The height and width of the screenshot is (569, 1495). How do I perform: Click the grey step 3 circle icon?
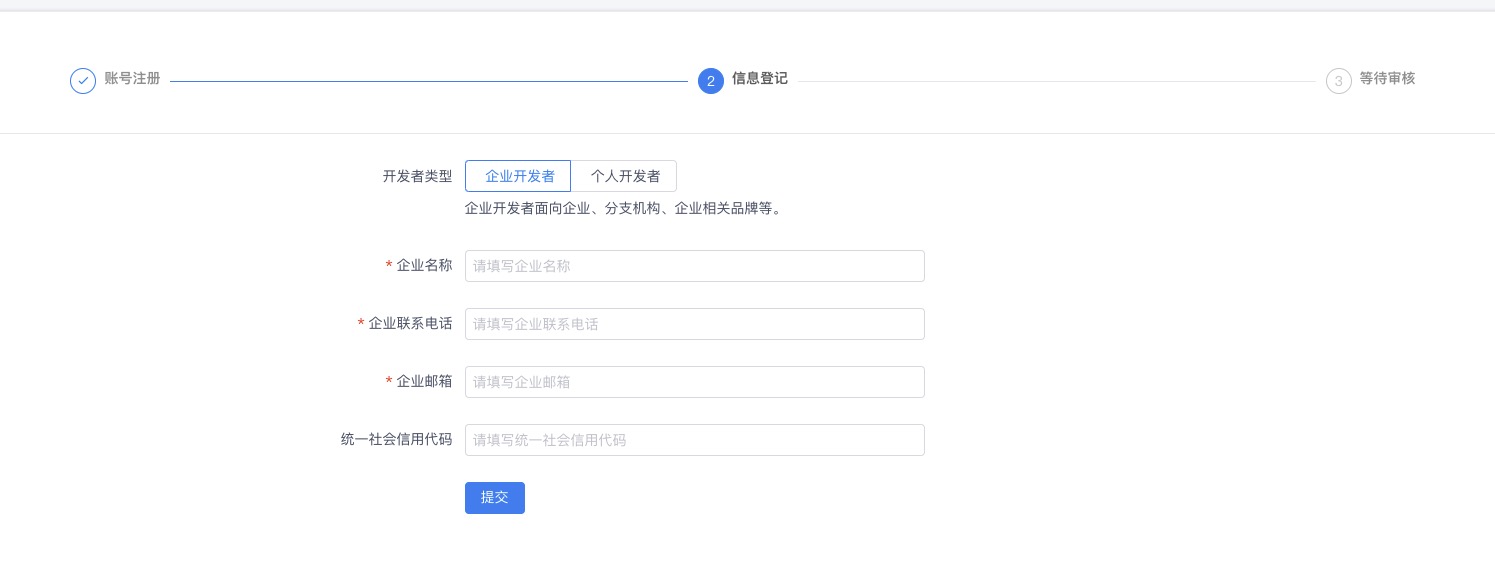(1339, 81)
